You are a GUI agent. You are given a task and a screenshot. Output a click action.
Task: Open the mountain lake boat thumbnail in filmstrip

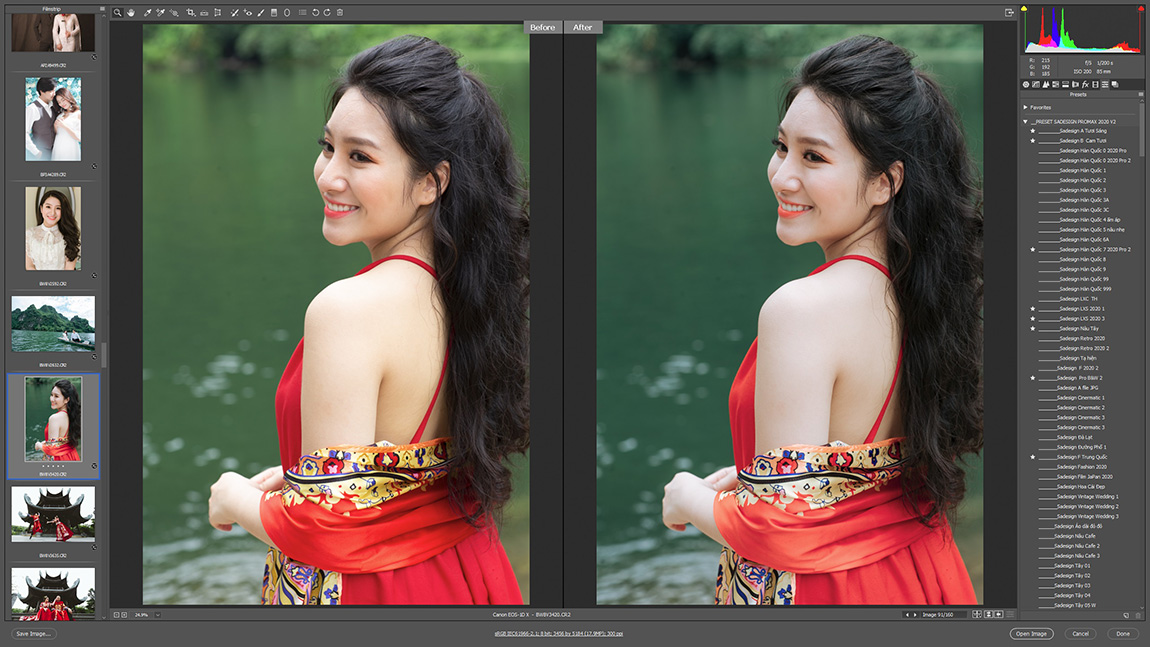pos(53,324)
